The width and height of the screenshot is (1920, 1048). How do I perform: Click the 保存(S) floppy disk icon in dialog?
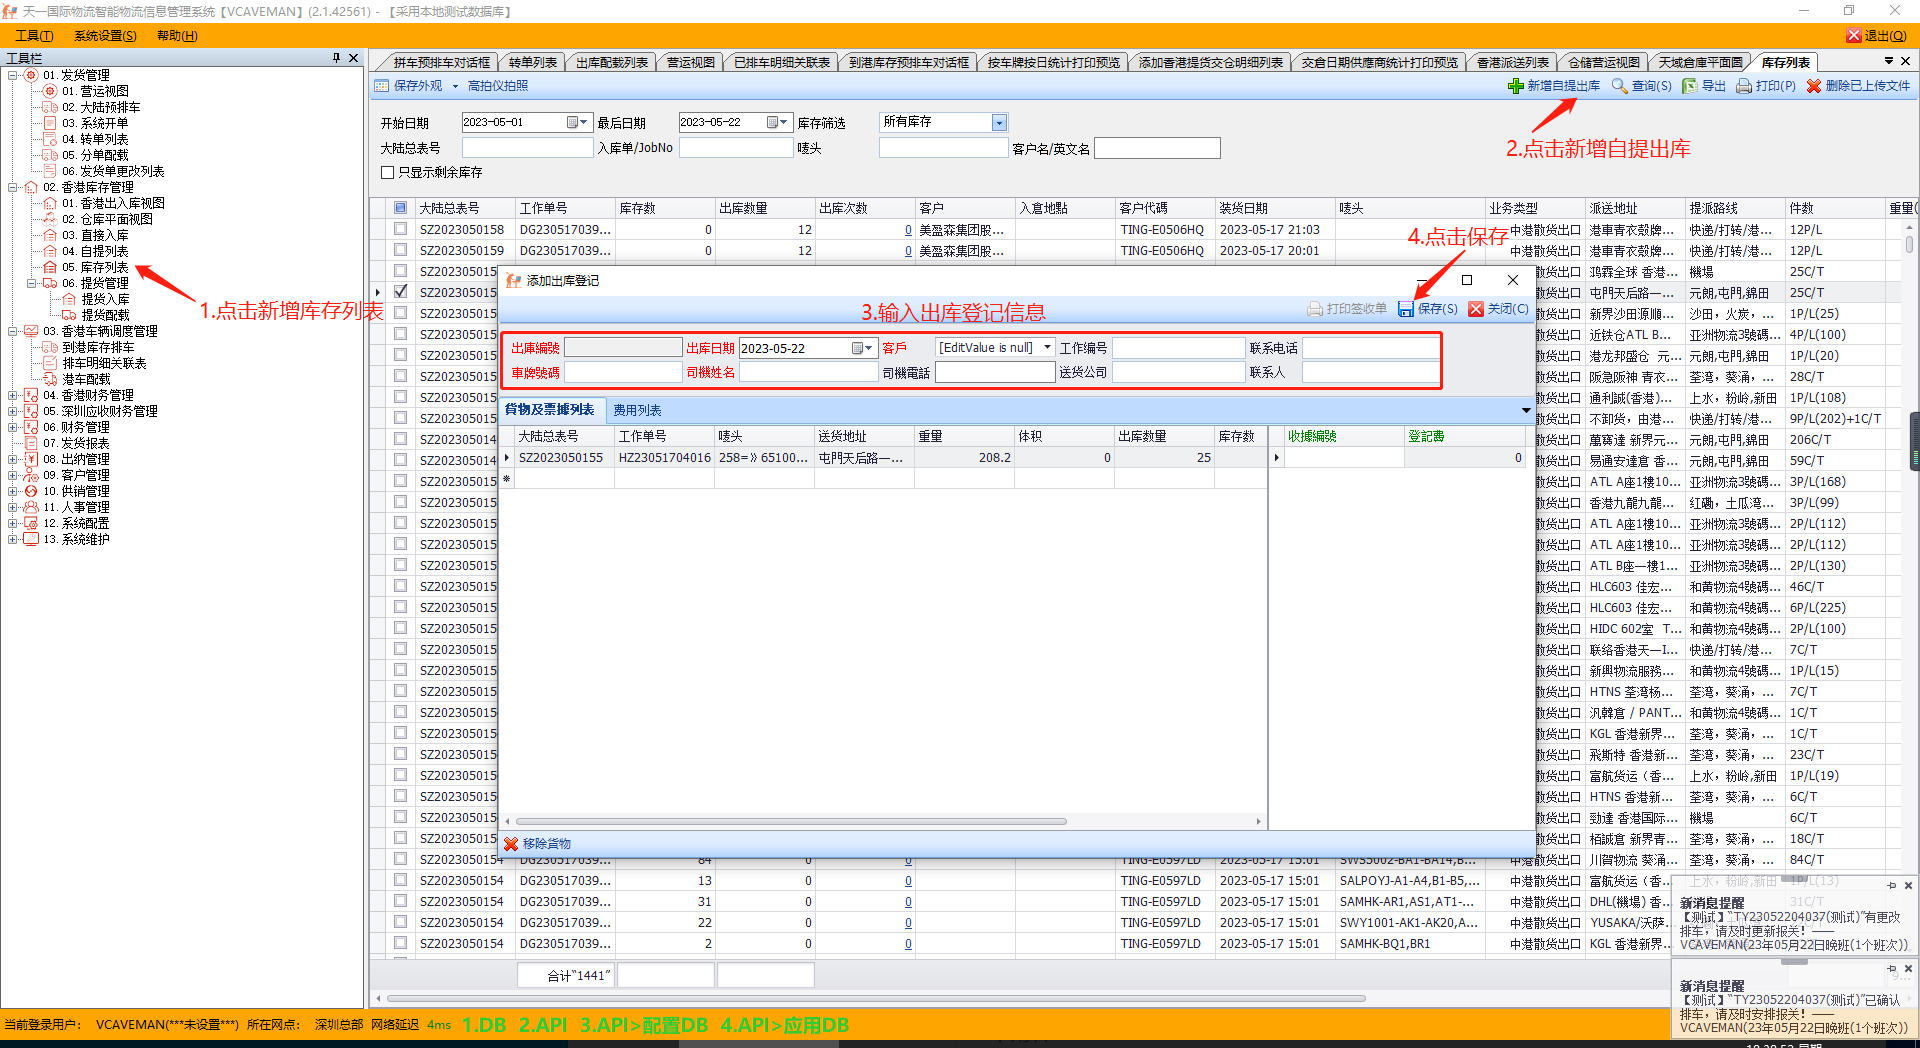click(x=1406, y=309)
